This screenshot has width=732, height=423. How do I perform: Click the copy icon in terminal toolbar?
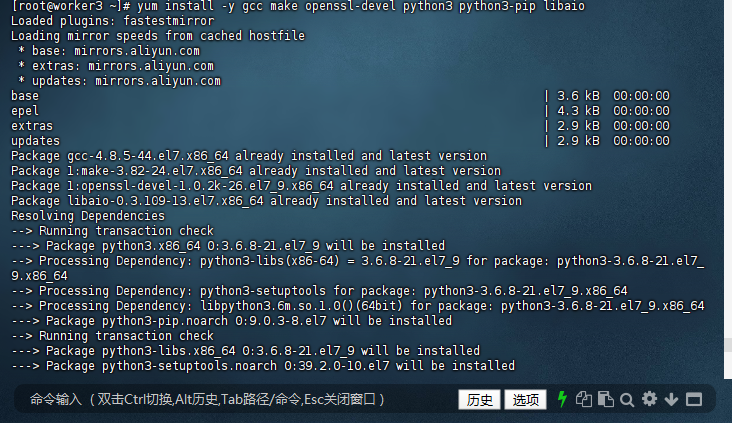click(584, 399)
